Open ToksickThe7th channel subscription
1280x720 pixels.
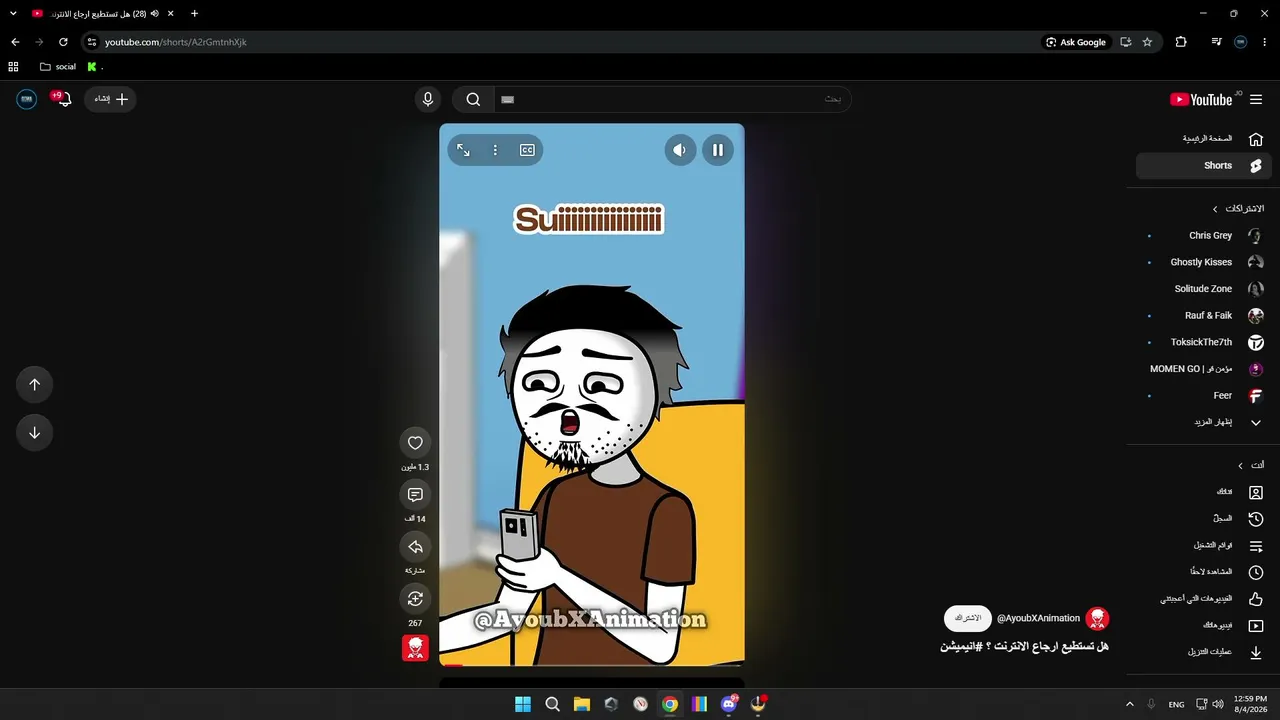tap(1204, 342)
